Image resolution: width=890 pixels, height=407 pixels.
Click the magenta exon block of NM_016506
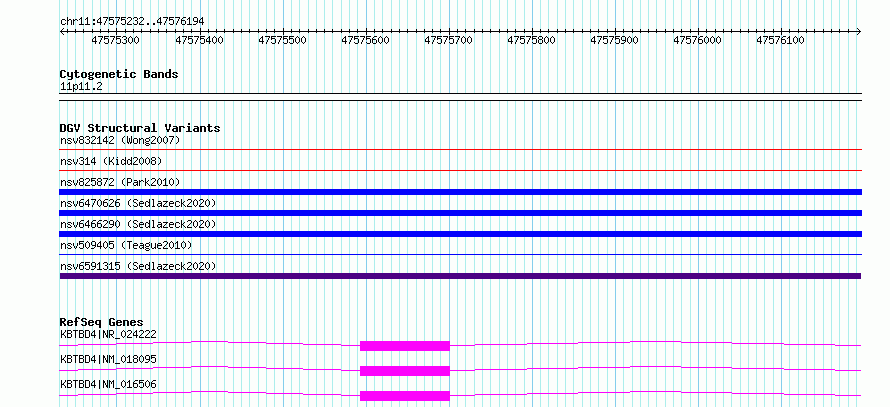point(405,396)
